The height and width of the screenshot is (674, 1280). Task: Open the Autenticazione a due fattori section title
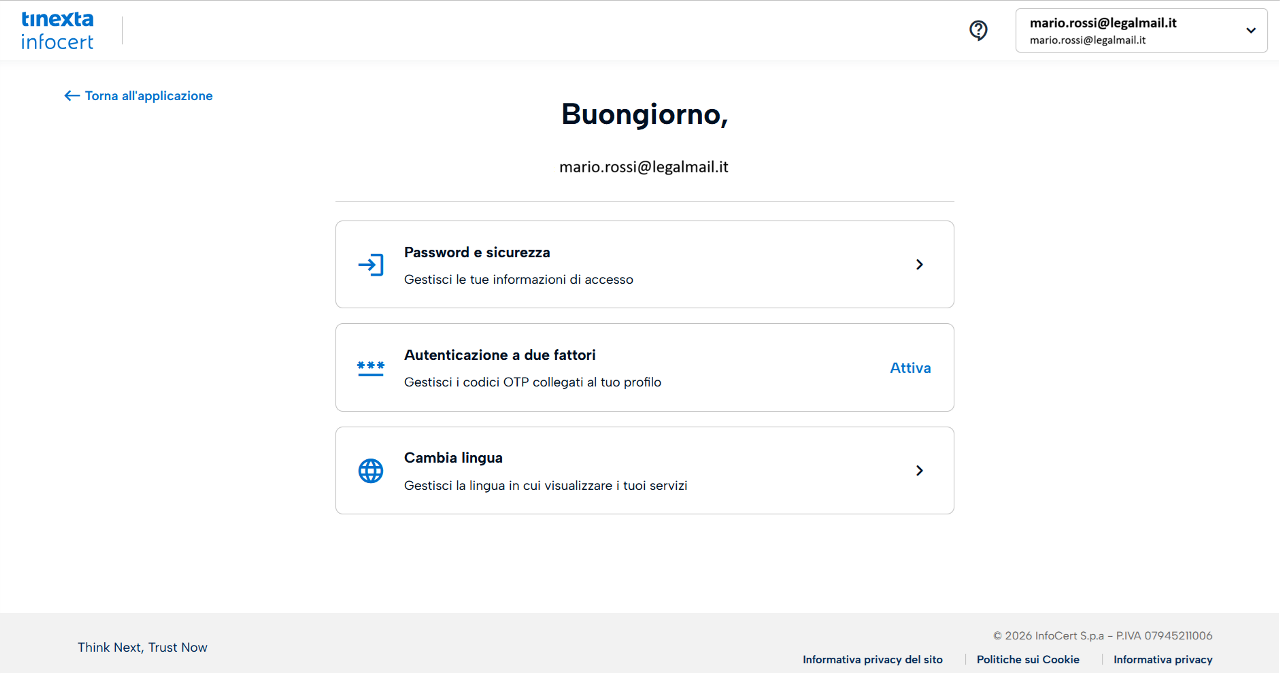tap(500, 355)
